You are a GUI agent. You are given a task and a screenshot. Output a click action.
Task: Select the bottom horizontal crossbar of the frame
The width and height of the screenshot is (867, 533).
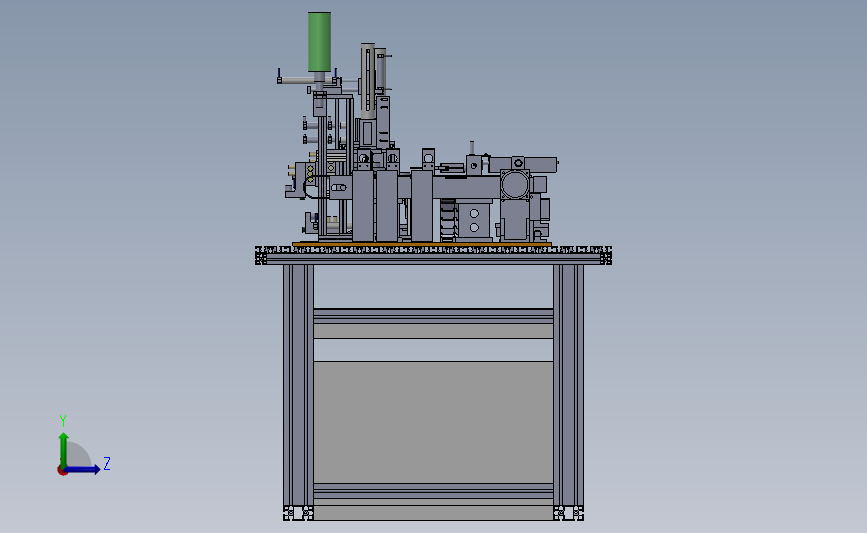433,491
